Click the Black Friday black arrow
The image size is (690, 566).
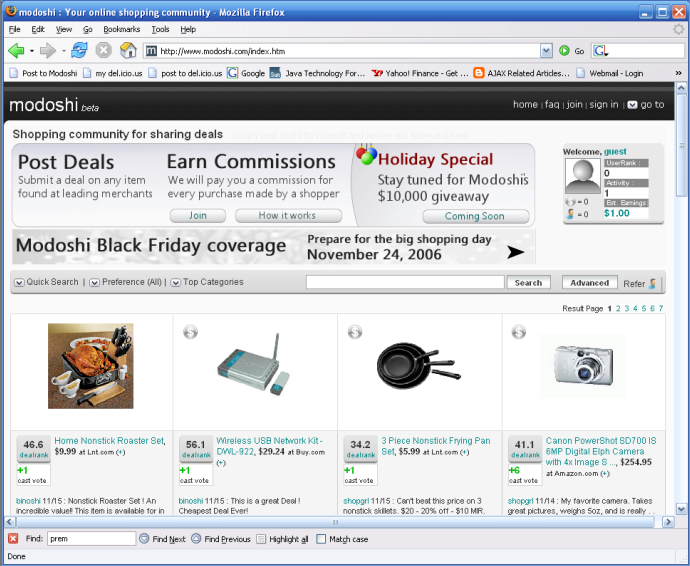[515, 252]
